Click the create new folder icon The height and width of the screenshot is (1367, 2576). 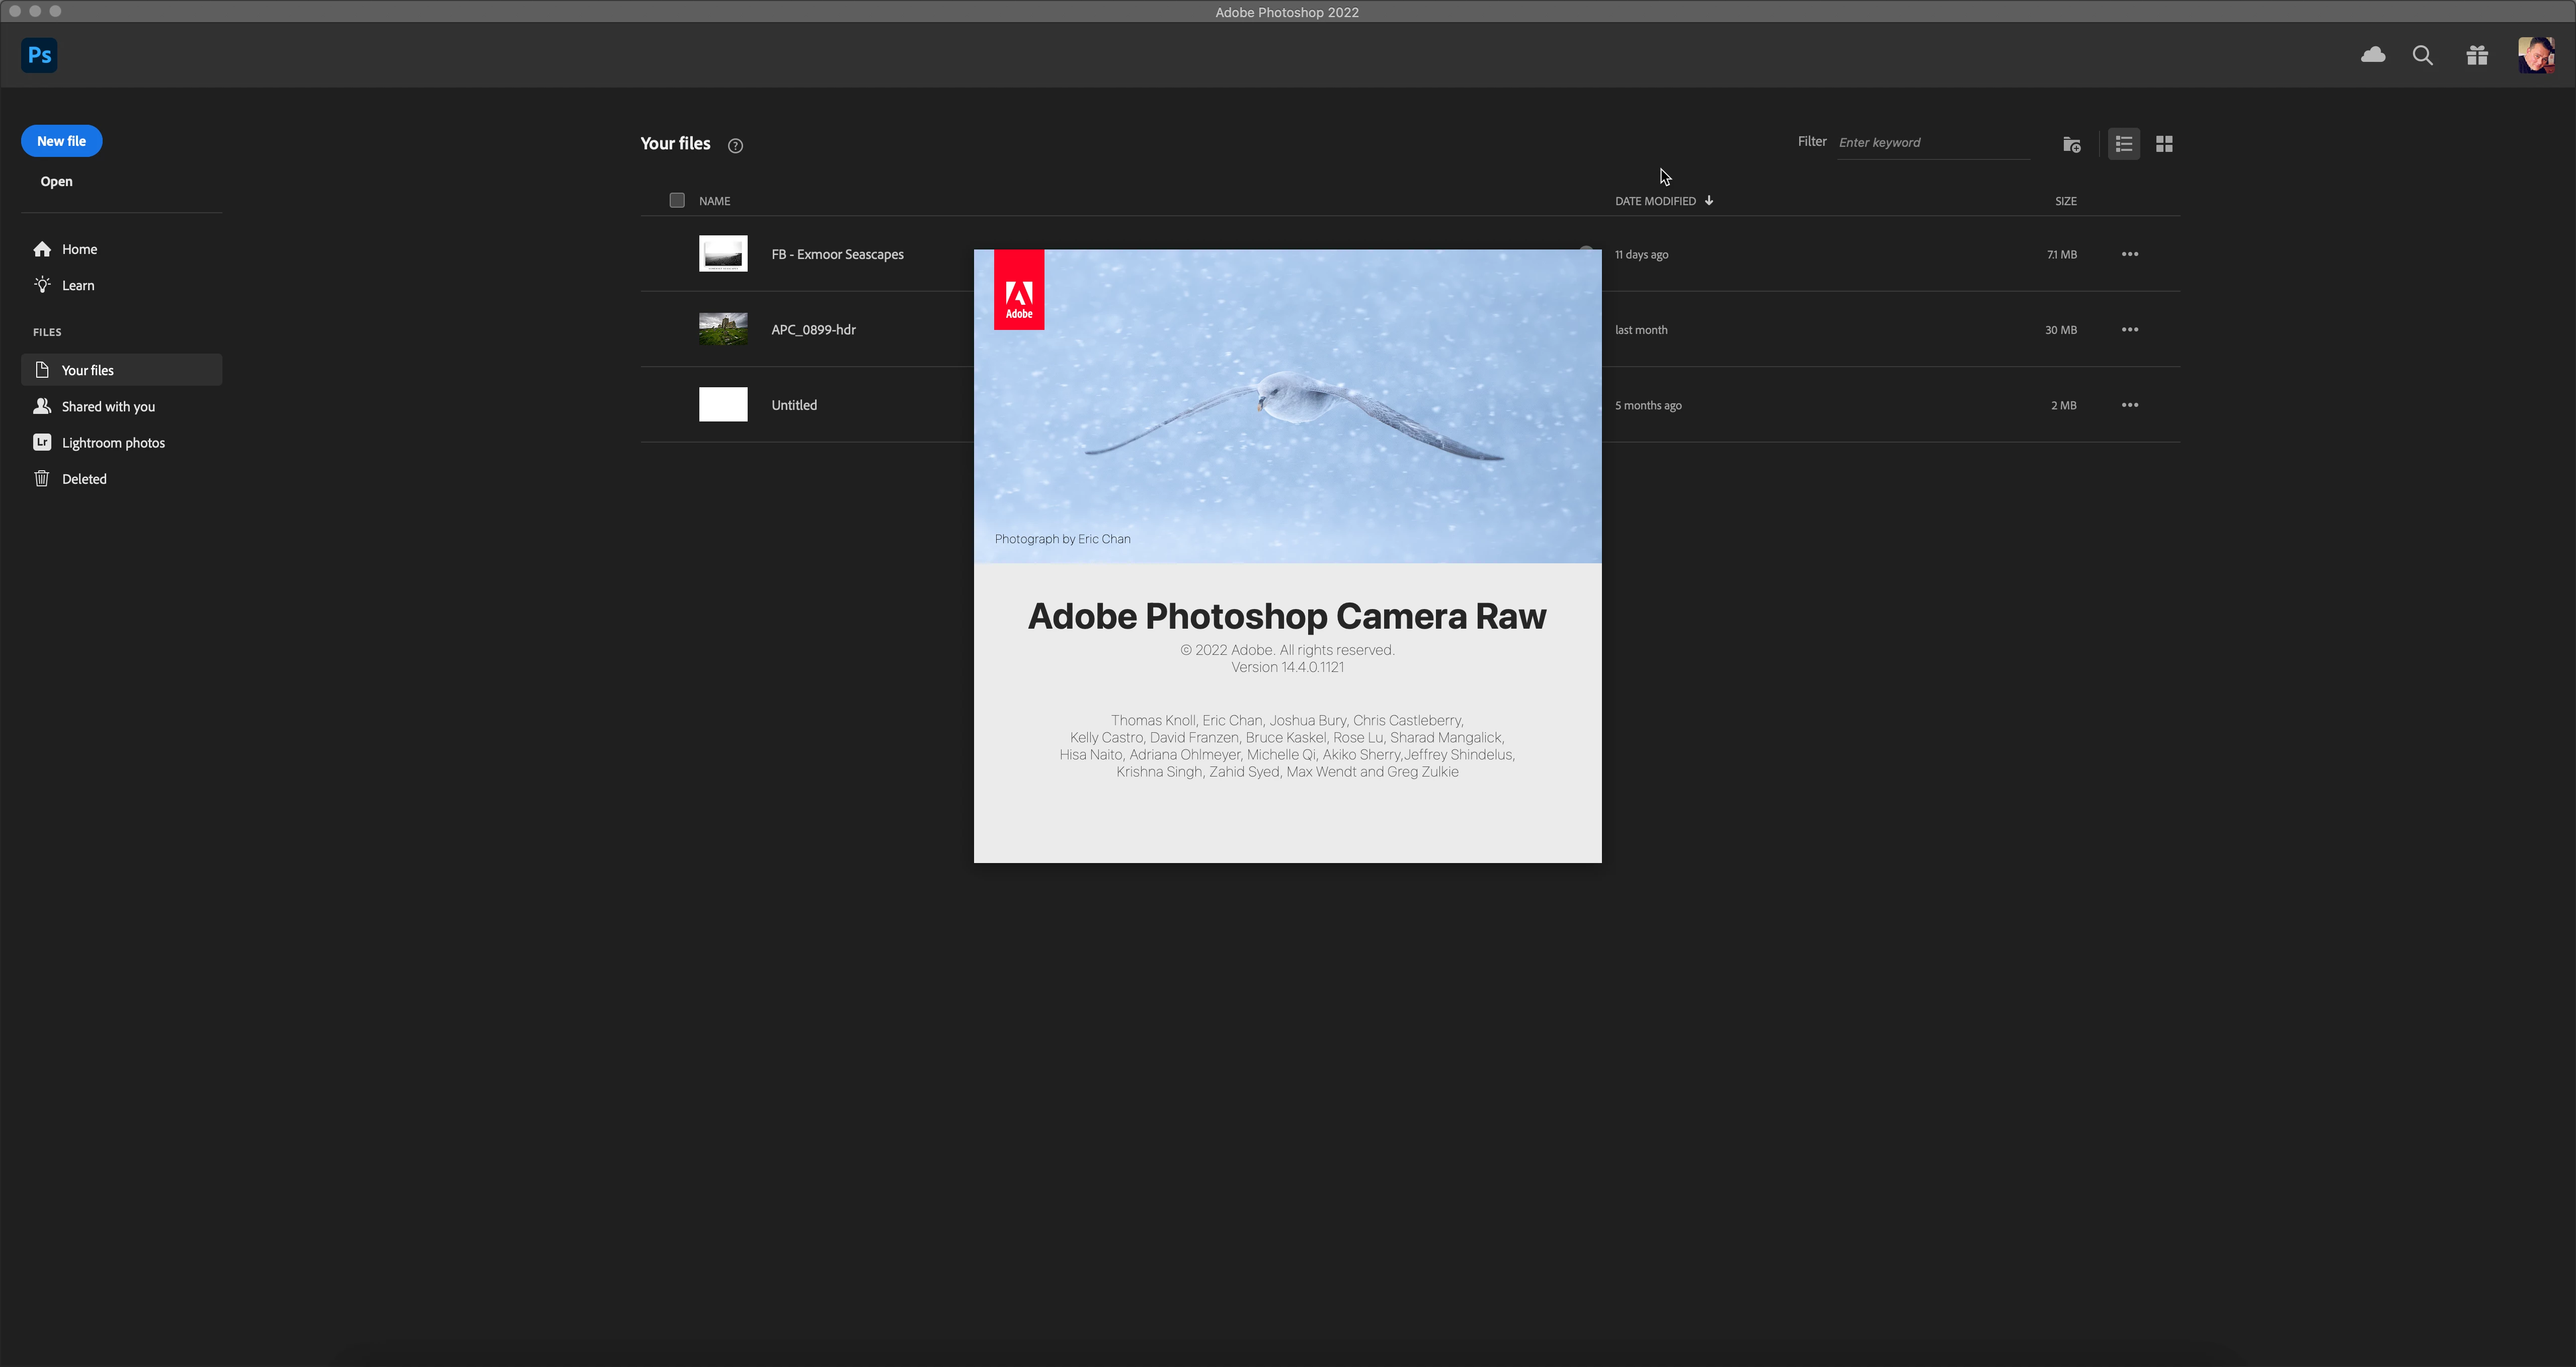click(2072, 144)
